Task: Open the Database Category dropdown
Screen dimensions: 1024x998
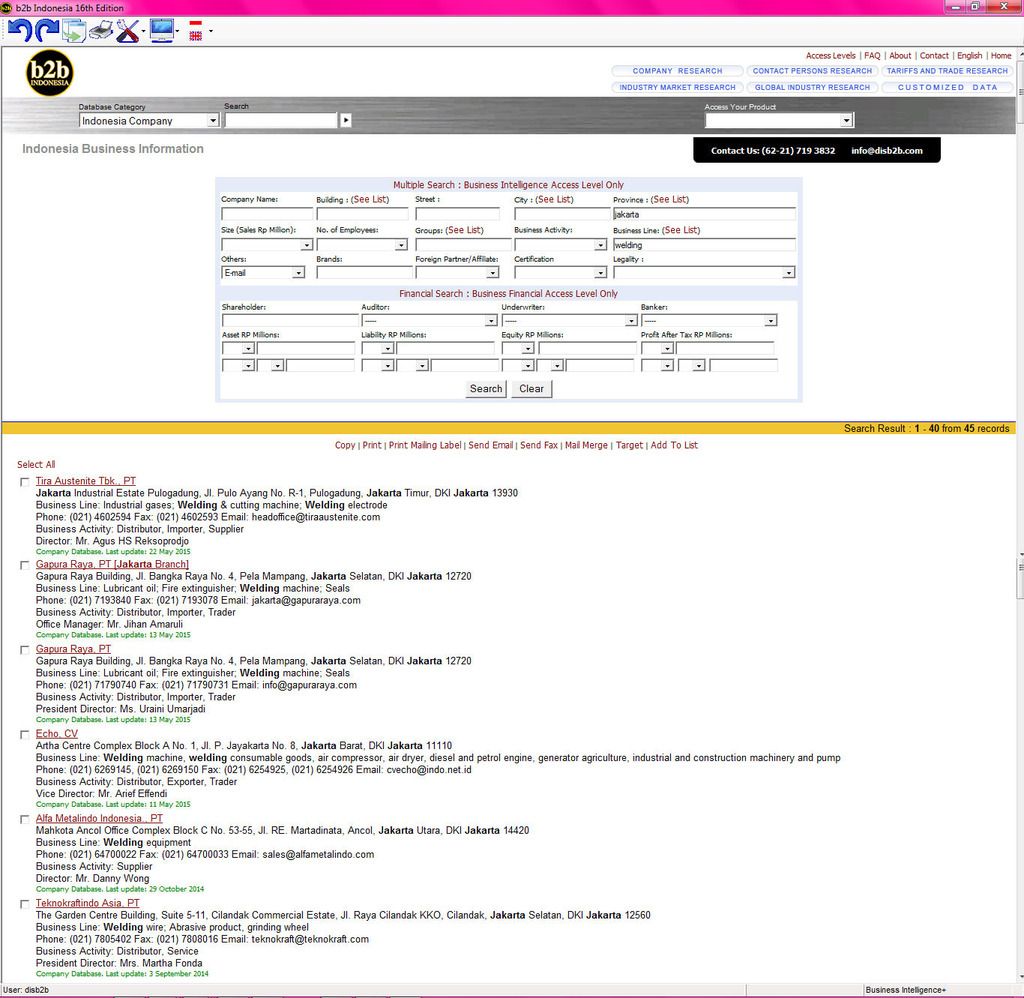Action: tap(149, 121)
